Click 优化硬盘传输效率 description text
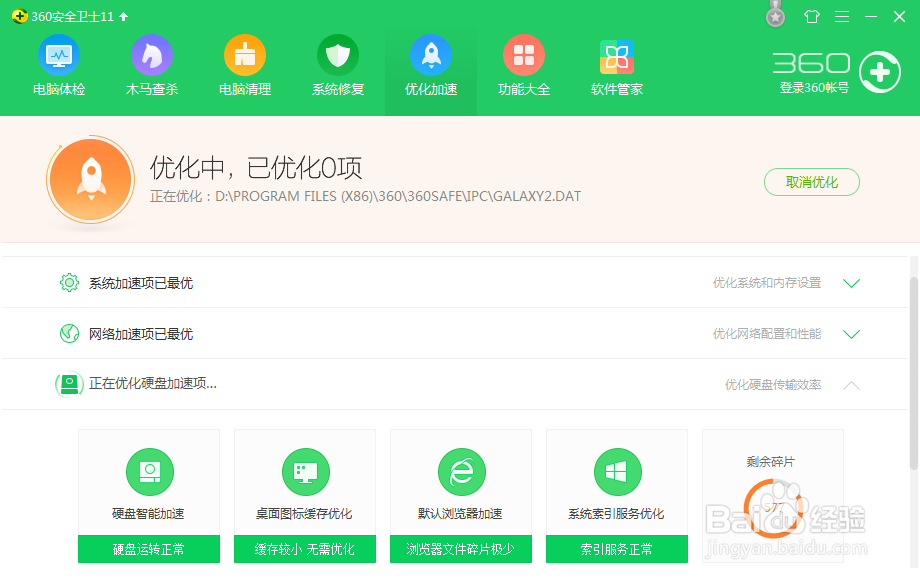 [773, 385]
